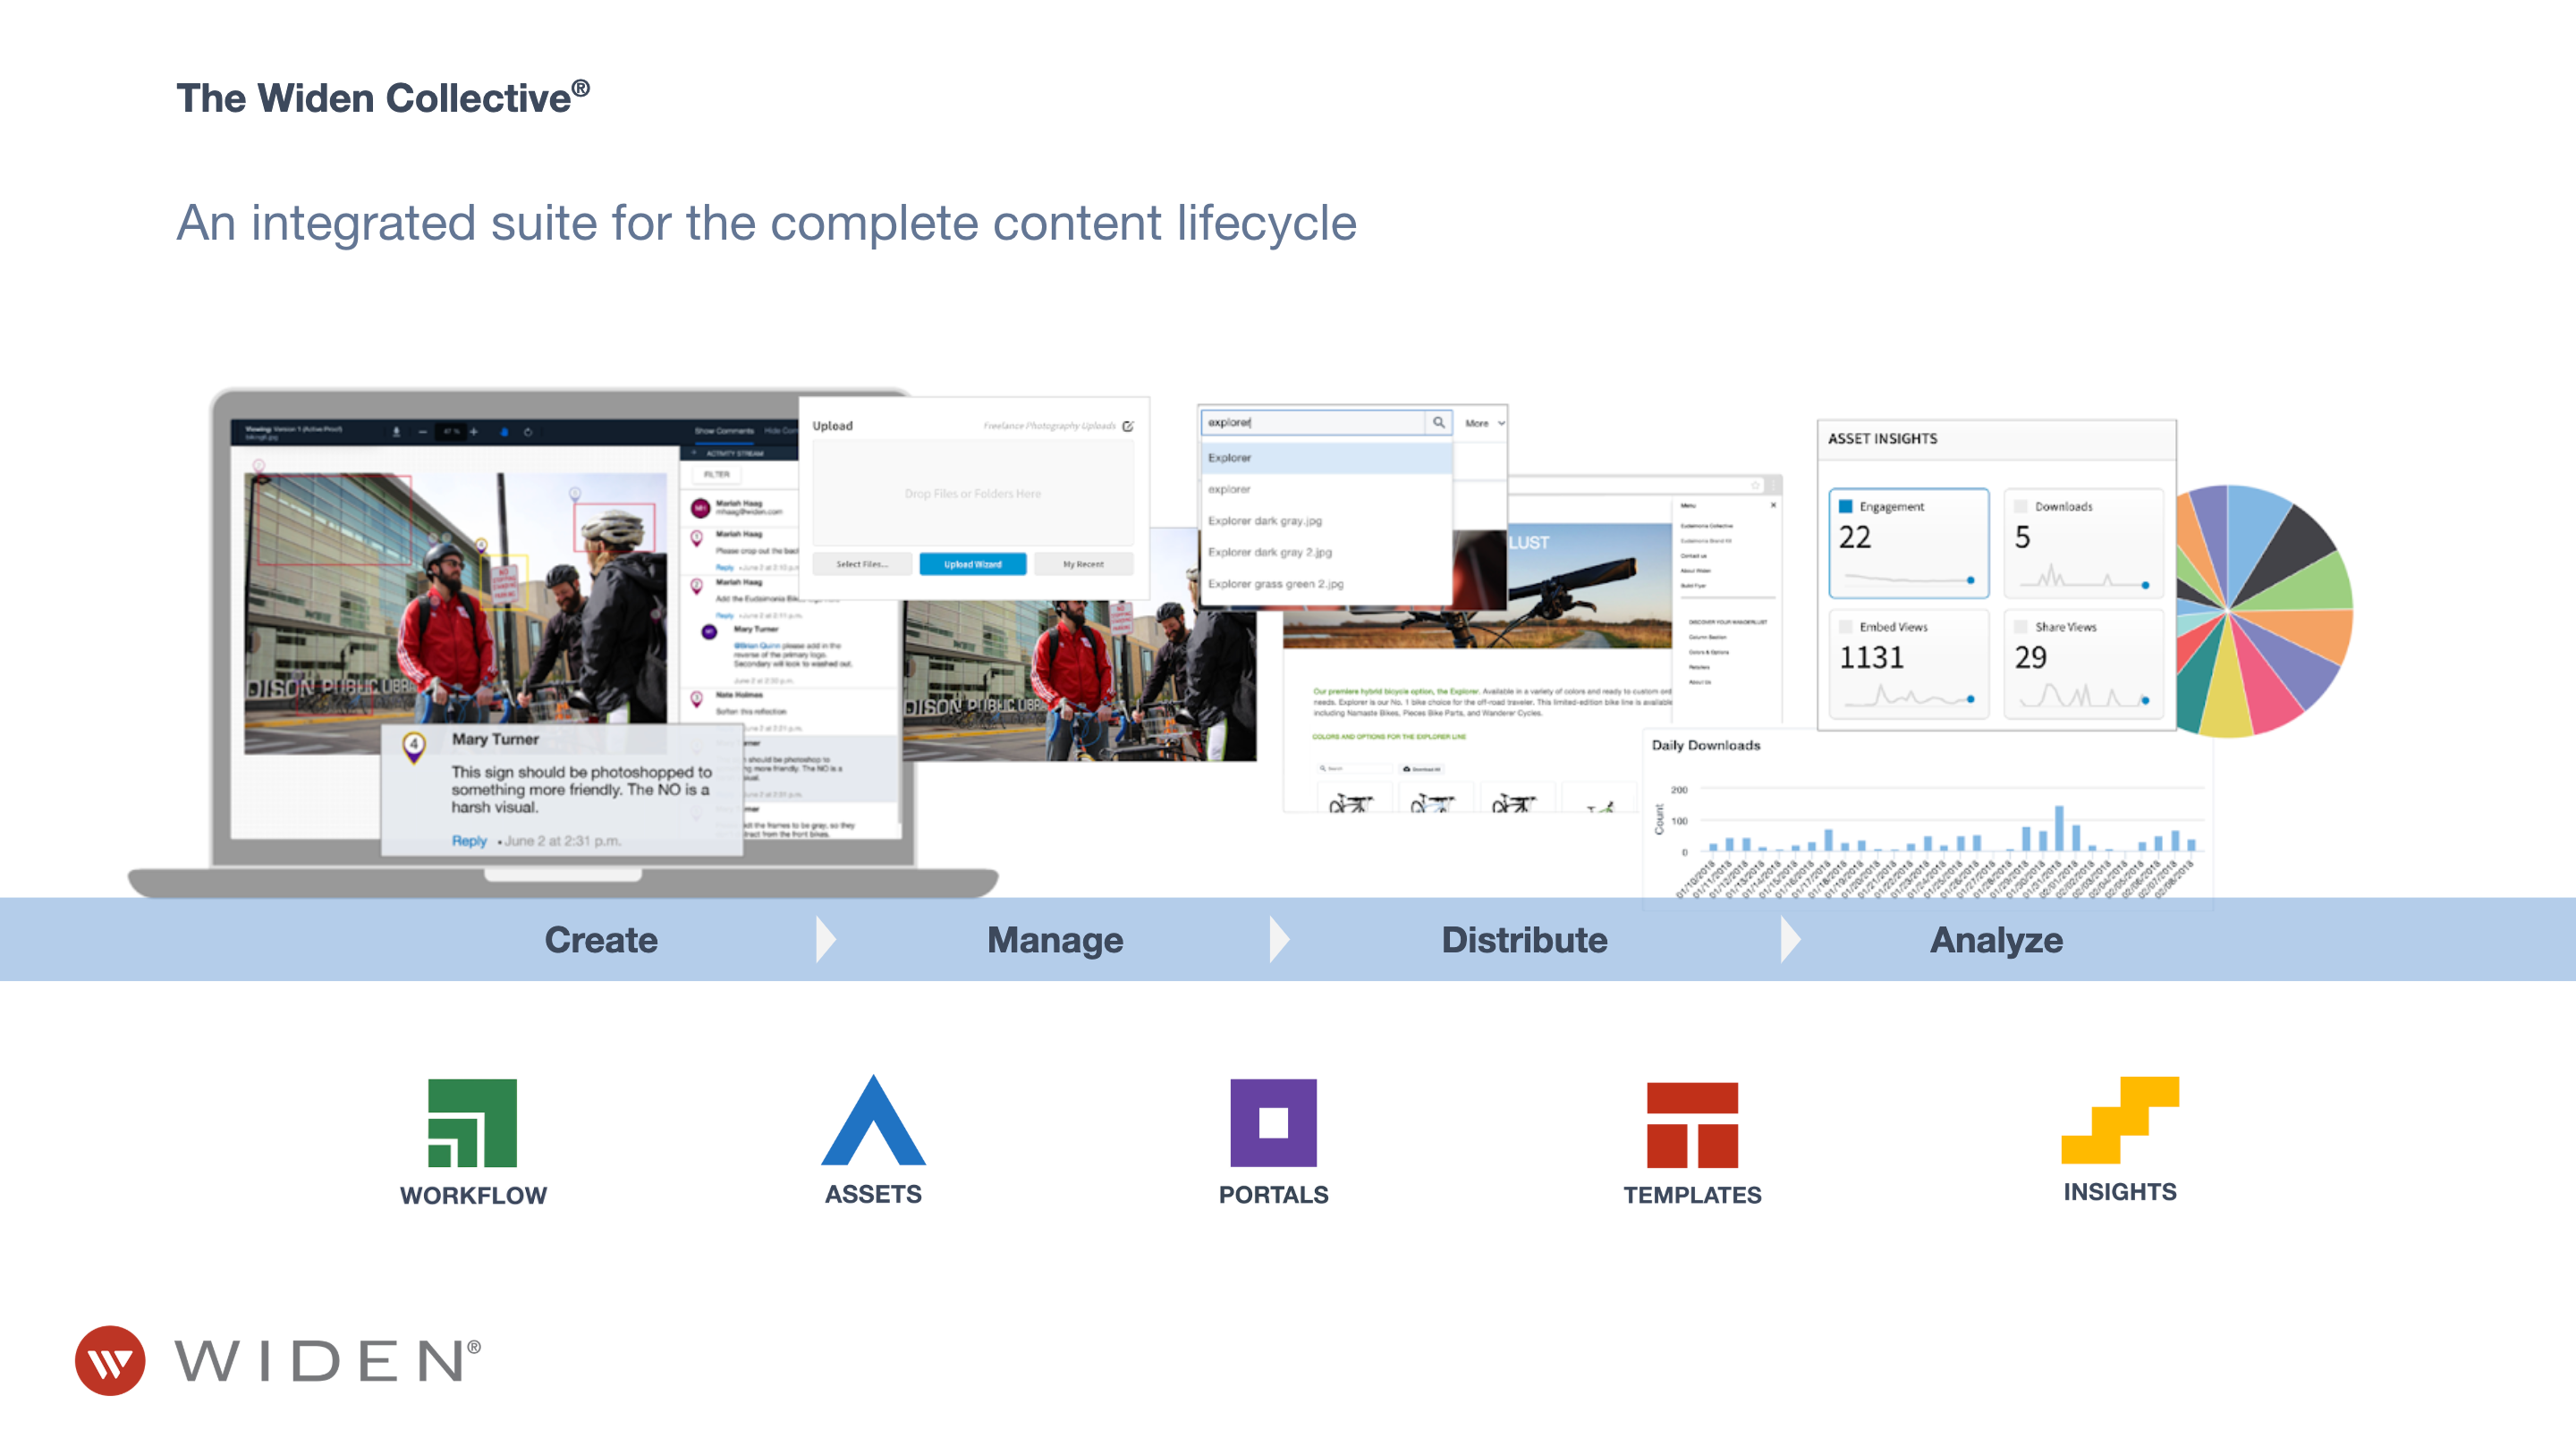
Task: Click the 'WORKFLOW' label text
Action: tap(473, 1195)
